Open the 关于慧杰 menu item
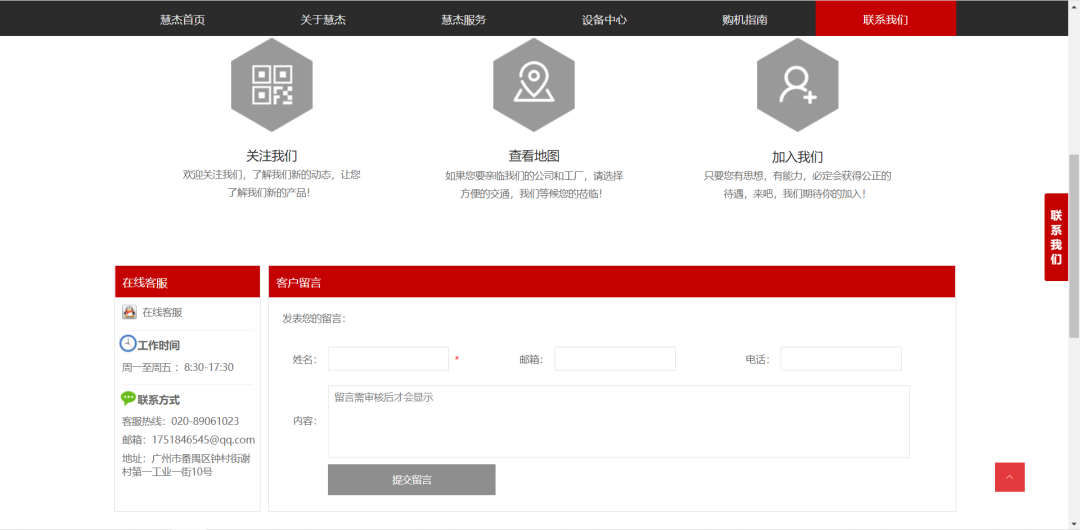The height and width of the screenshot is (530, 1080). point(323,20)
